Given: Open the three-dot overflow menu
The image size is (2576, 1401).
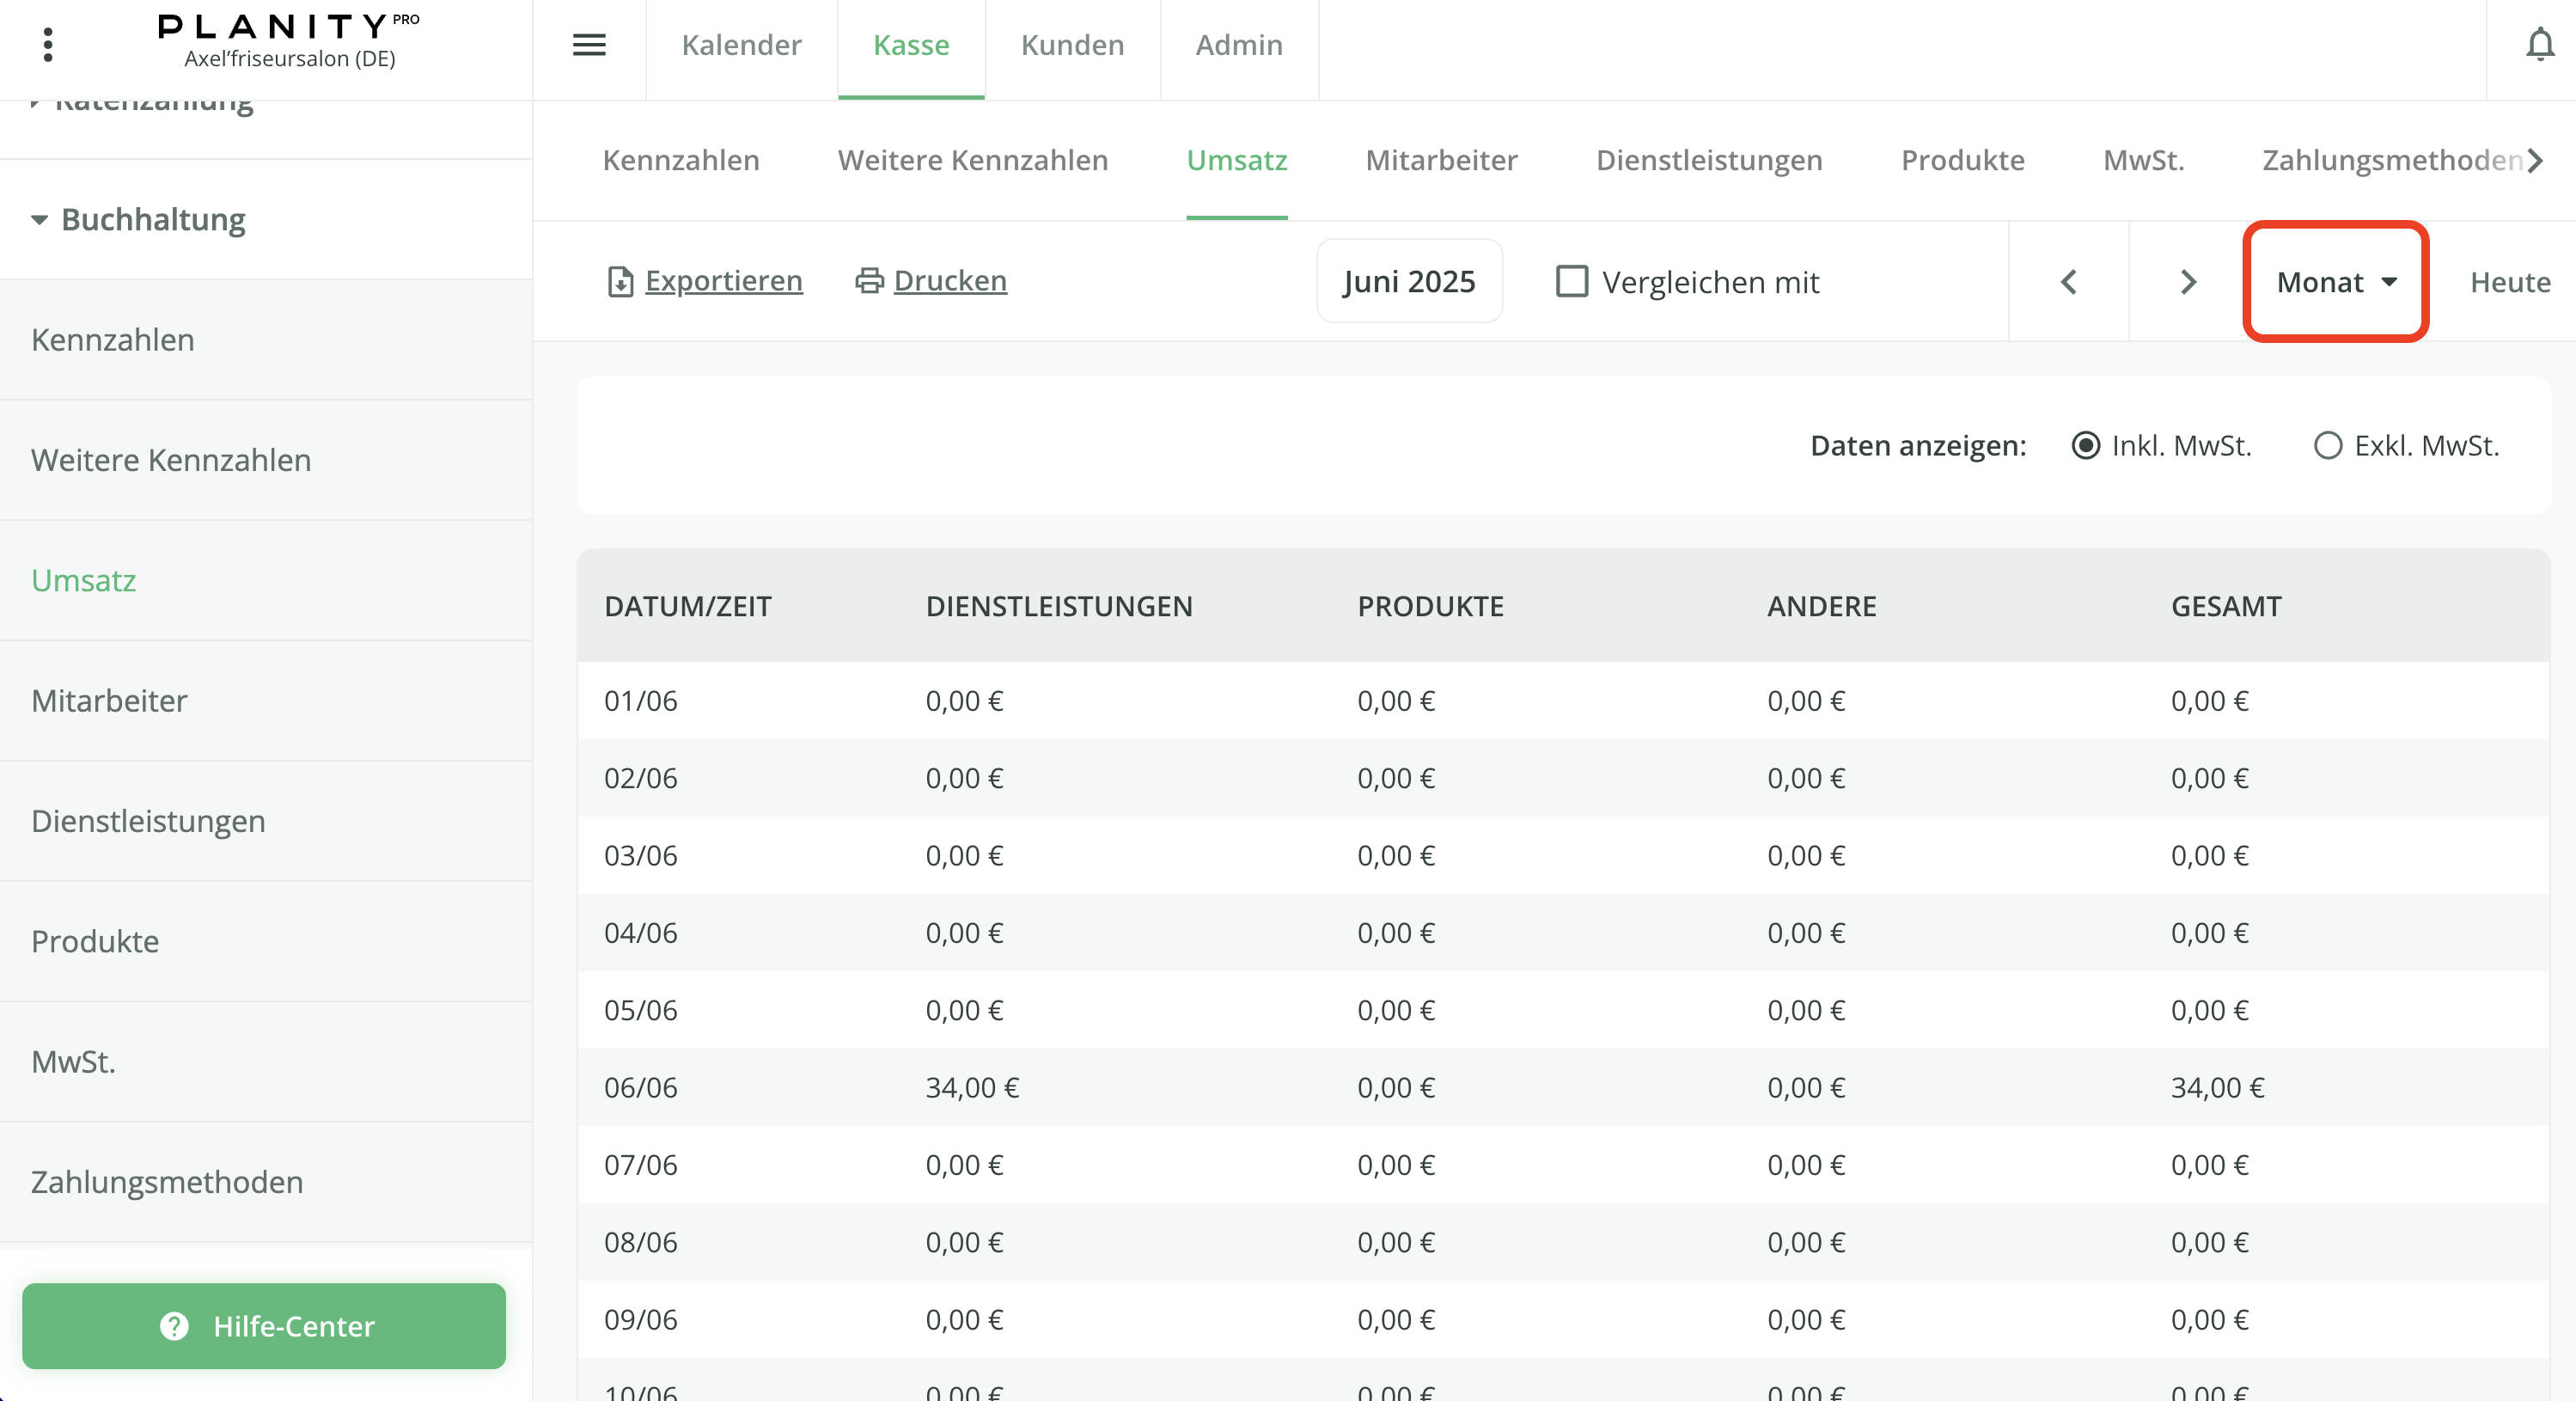Looking at the screenshot, I should [x=47, y=44].
